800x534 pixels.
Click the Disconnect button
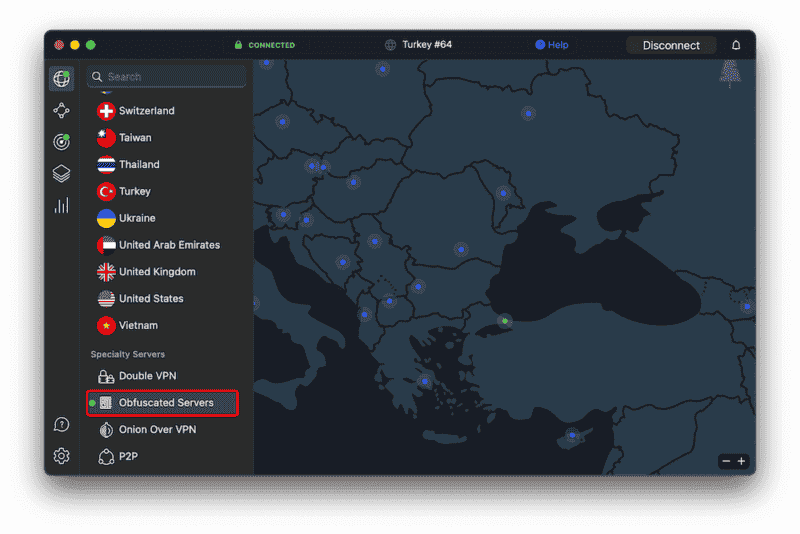(671, 45)
